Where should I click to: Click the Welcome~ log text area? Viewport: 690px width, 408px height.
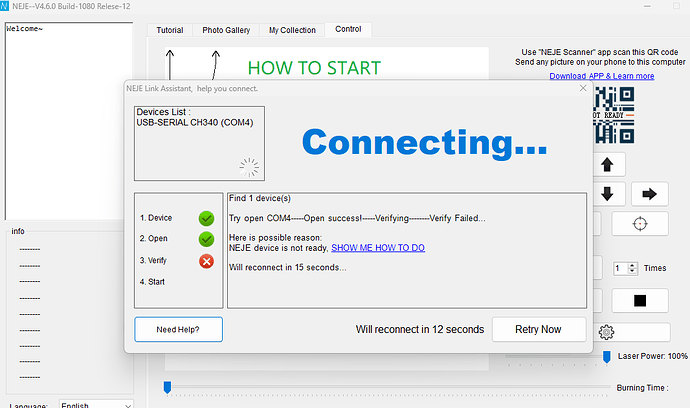click(69, 121)
